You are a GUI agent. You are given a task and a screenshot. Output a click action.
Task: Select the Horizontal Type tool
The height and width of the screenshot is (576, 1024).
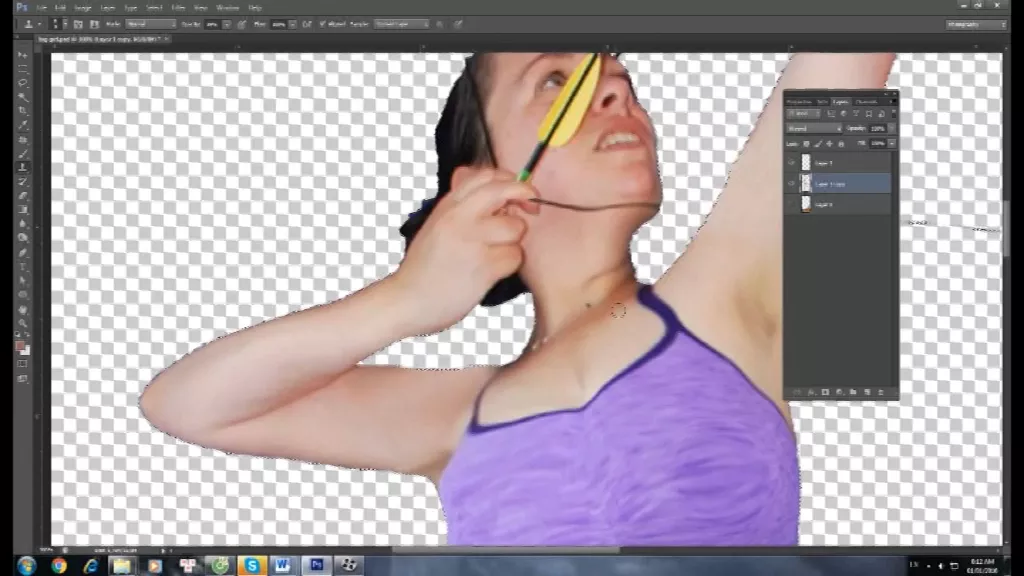coord(23,266)
